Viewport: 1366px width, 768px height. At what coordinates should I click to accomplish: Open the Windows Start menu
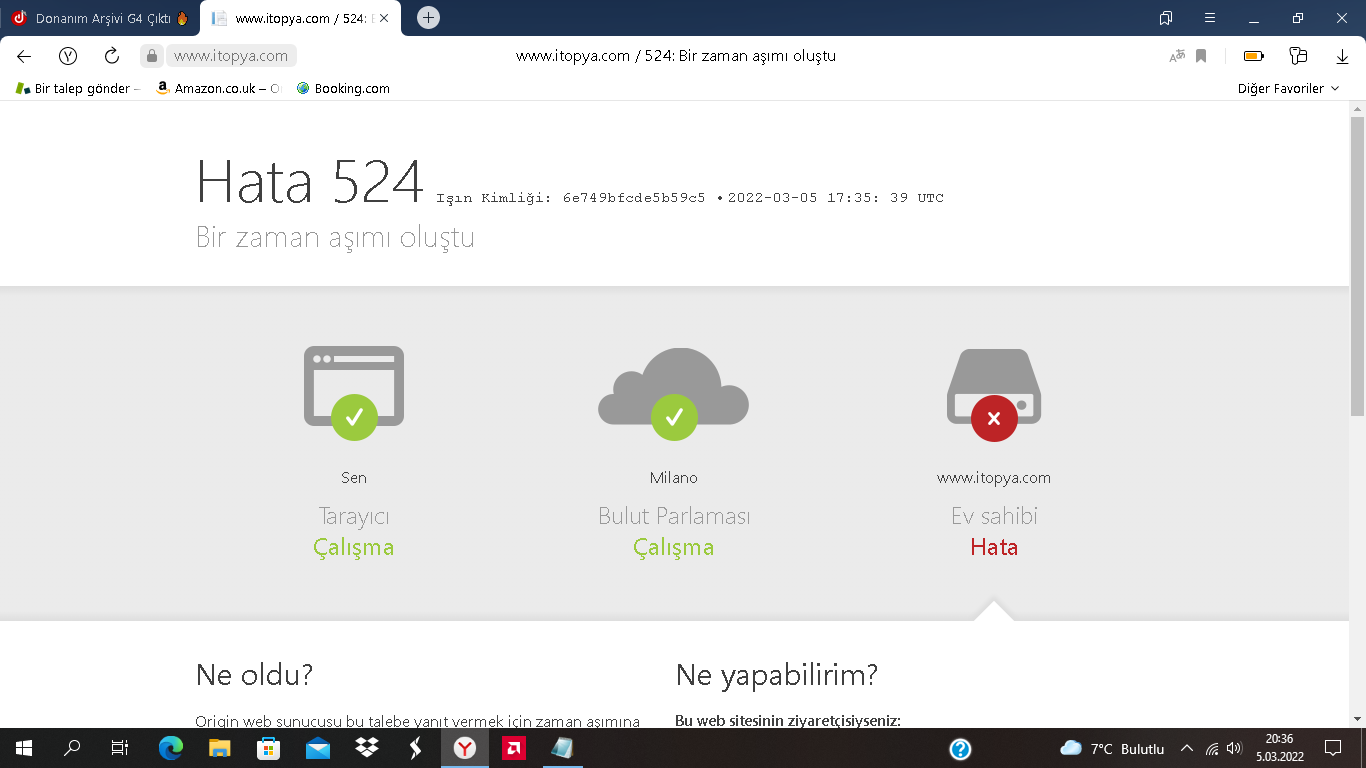[24, 748]
